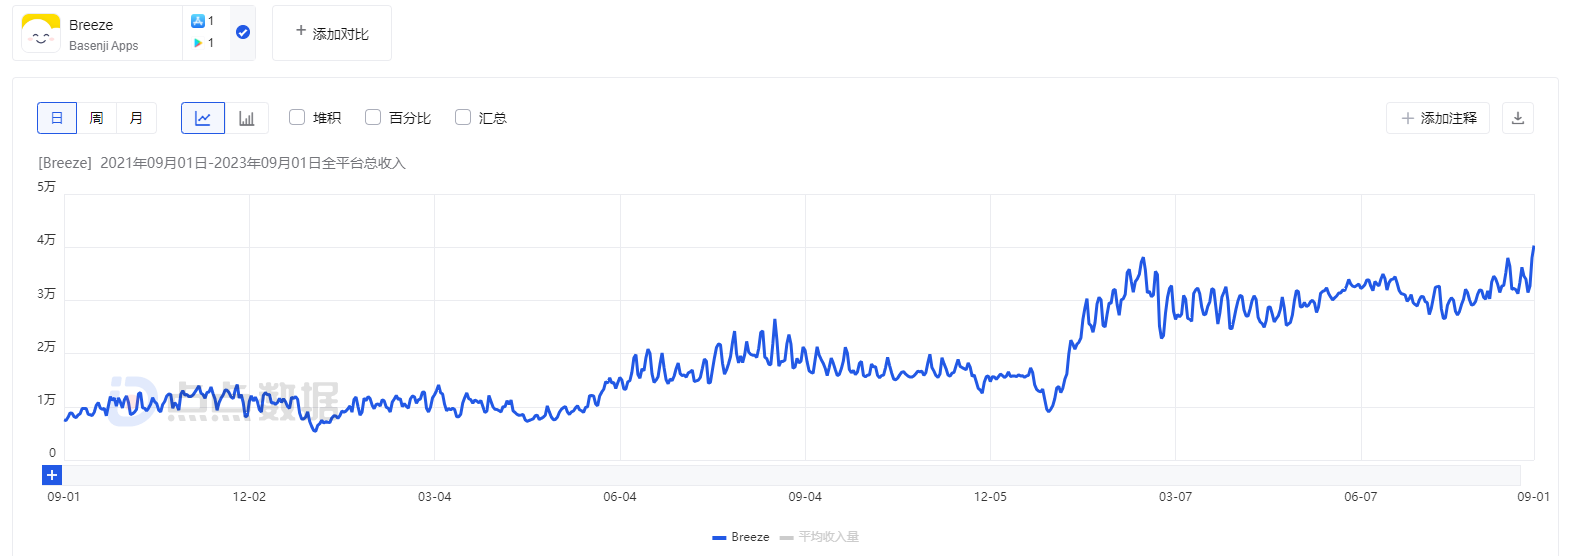Enable the 百分比 percentage checkbox
This screenshot has height=556, width=1572.
tap(373, 117)
